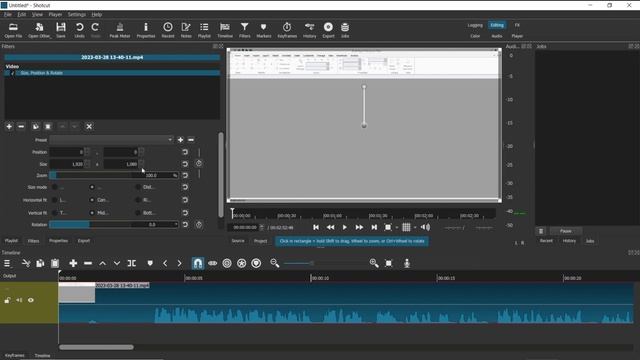Viewport: 640px width, 360px height.
Task: Open the Notes panel
Action: point(186,30)
